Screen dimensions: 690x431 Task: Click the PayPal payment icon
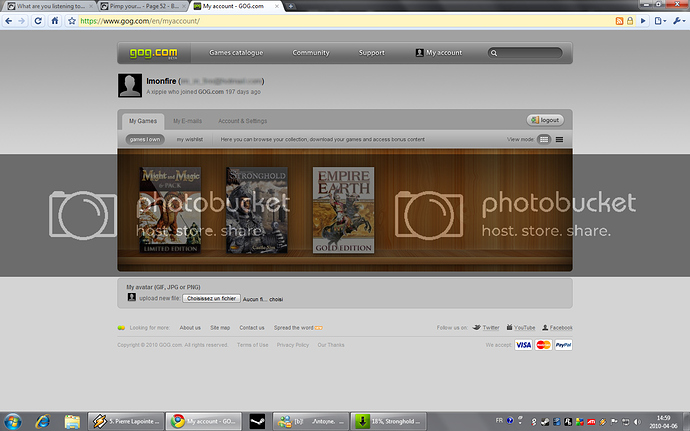point(563,345)
